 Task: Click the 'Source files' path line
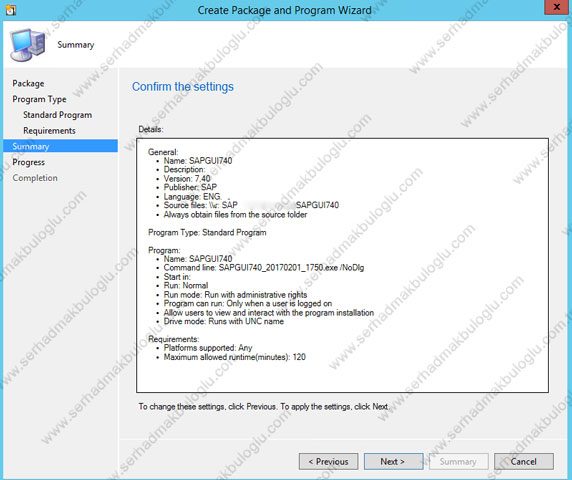(x=251, y=205)
